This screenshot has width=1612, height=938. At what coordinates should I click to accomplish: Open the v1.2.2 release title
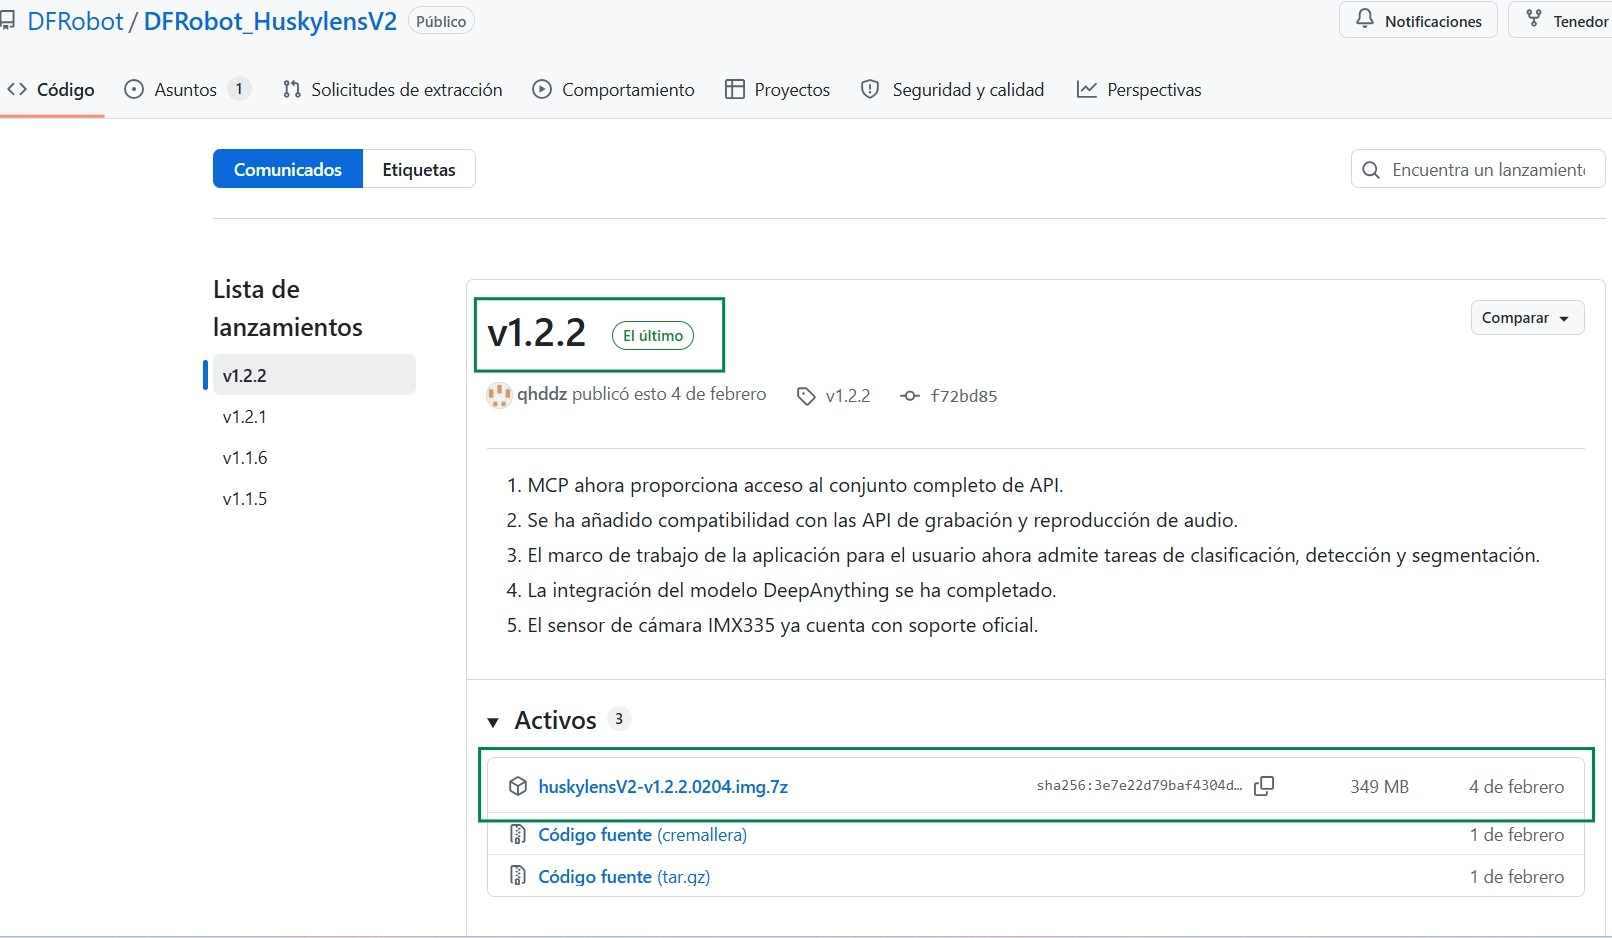click(537, 333)
